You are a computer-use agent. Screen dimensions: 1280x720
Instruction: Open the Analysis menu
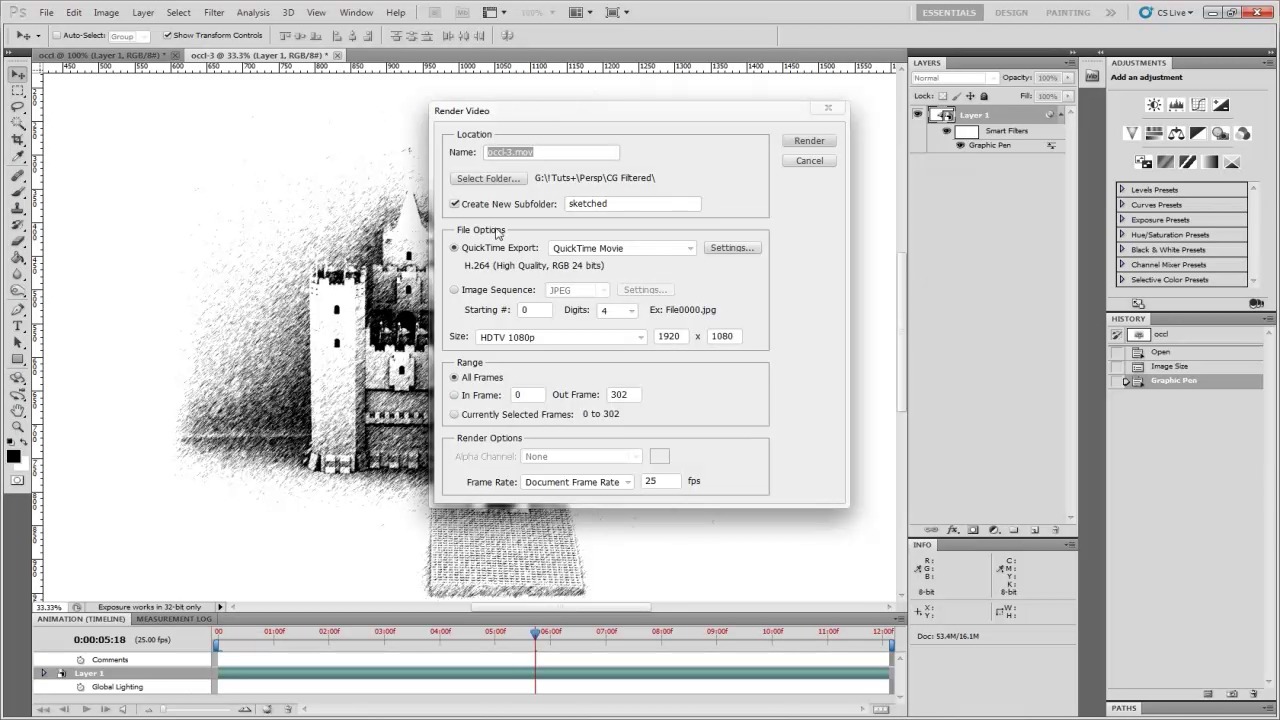(253, 13)
